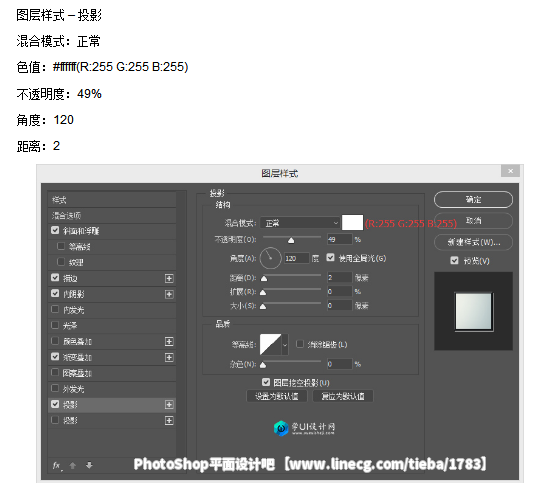The height and width of the screenshot is (483, 542).
Task: Click the 取消 button
Action: 473,221
